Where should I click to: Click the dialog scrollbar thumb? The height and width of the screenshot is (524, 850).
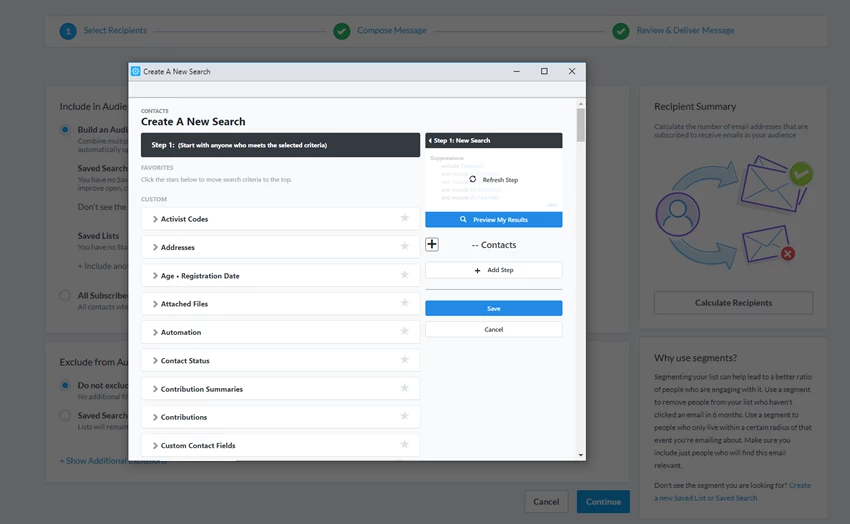click(x=581, y=125)
